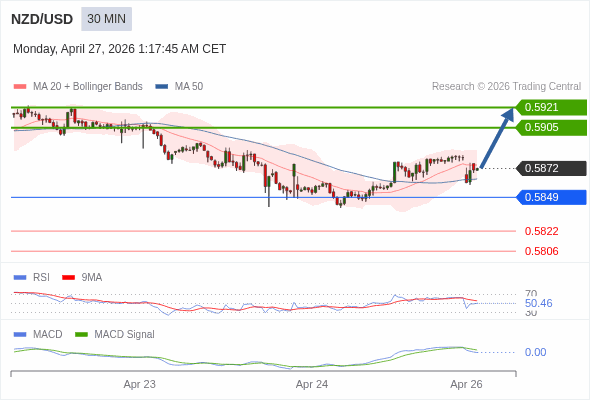Click the 0.5849 blue pivot tag
The width and height of the screenshot is (590, 400).
(x=551, y=197)
